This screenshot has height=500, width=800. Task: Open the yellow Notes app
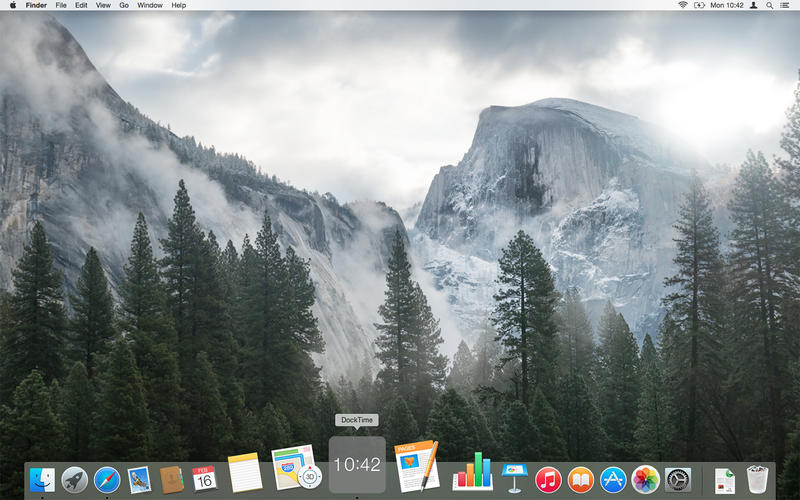(245, 473)
